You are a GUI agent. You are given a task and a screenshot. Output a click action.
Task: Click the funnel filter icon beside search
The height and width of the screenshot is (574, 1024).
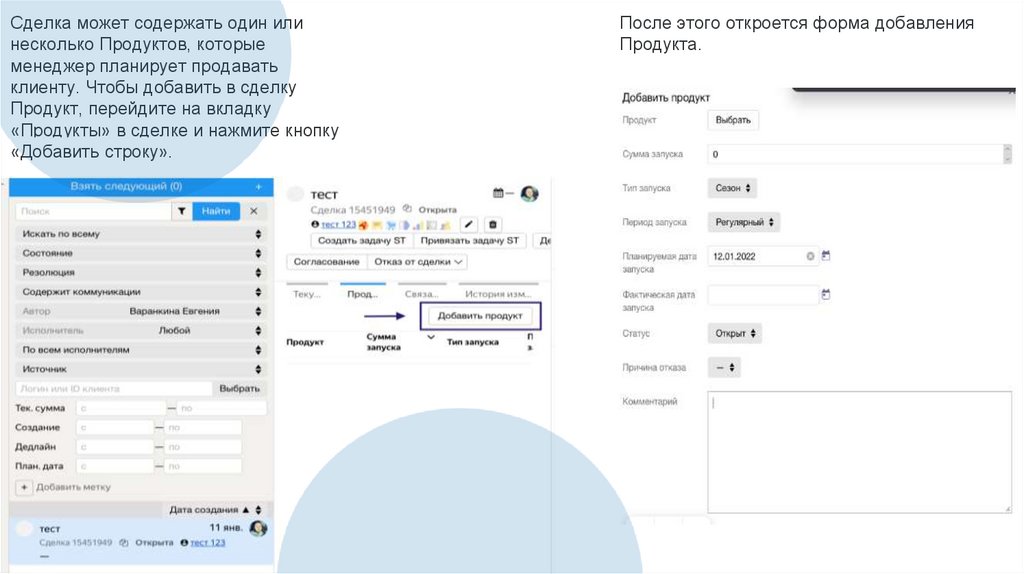click(182, 211)
